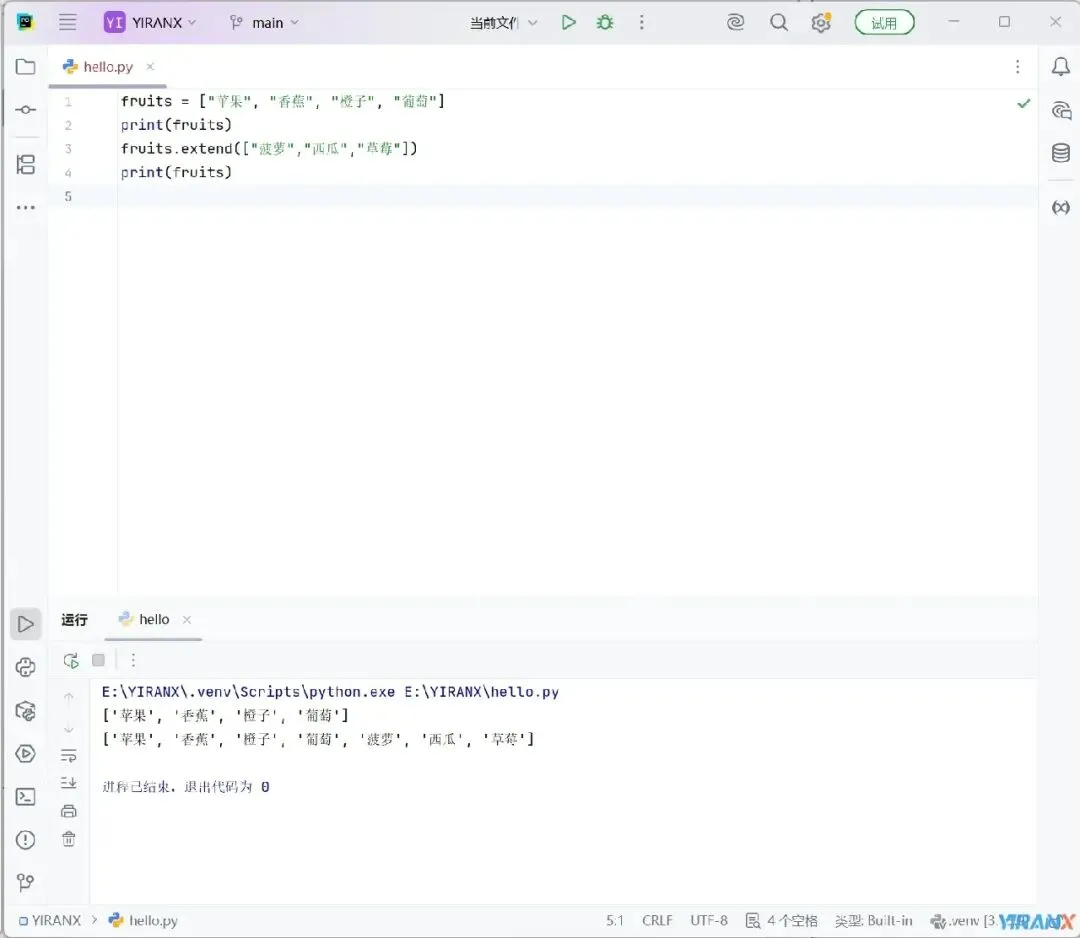Screen dimensions: 1080x938
Task: Toggle the Run tool window
Action: click(25, 624)
